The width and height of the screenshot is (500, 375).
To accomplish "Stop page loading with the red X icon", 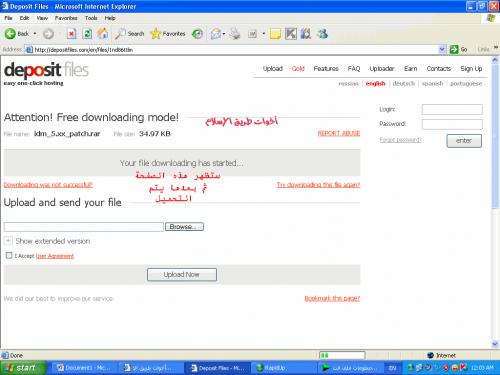I will (71, 34).
